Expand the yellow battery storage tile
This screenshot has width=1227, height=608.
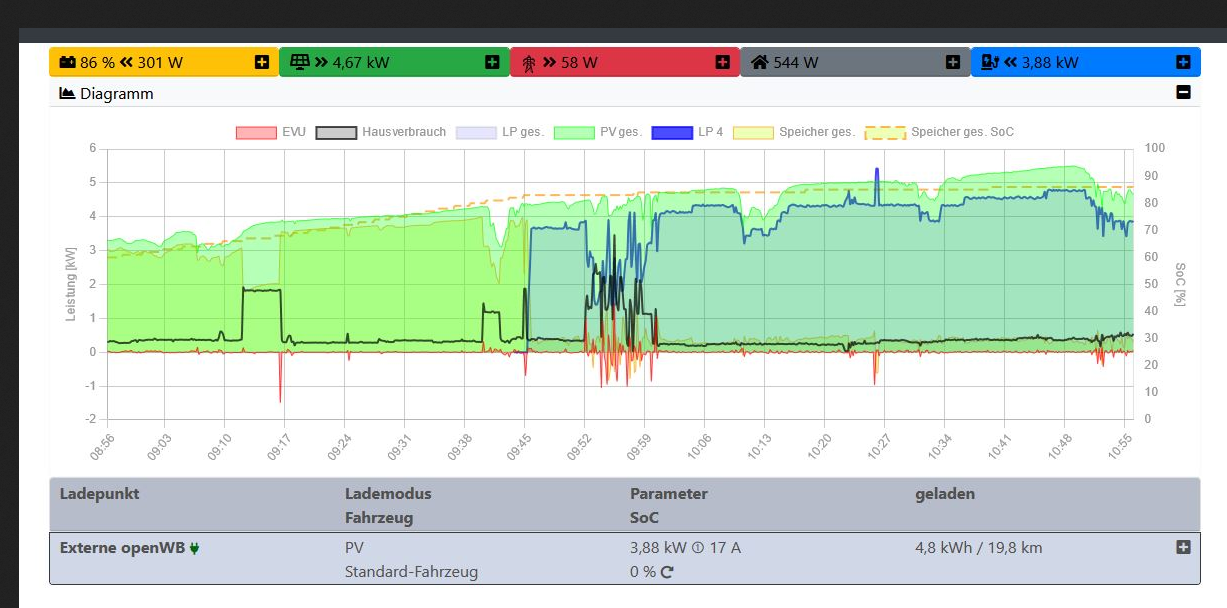(262, 62)
